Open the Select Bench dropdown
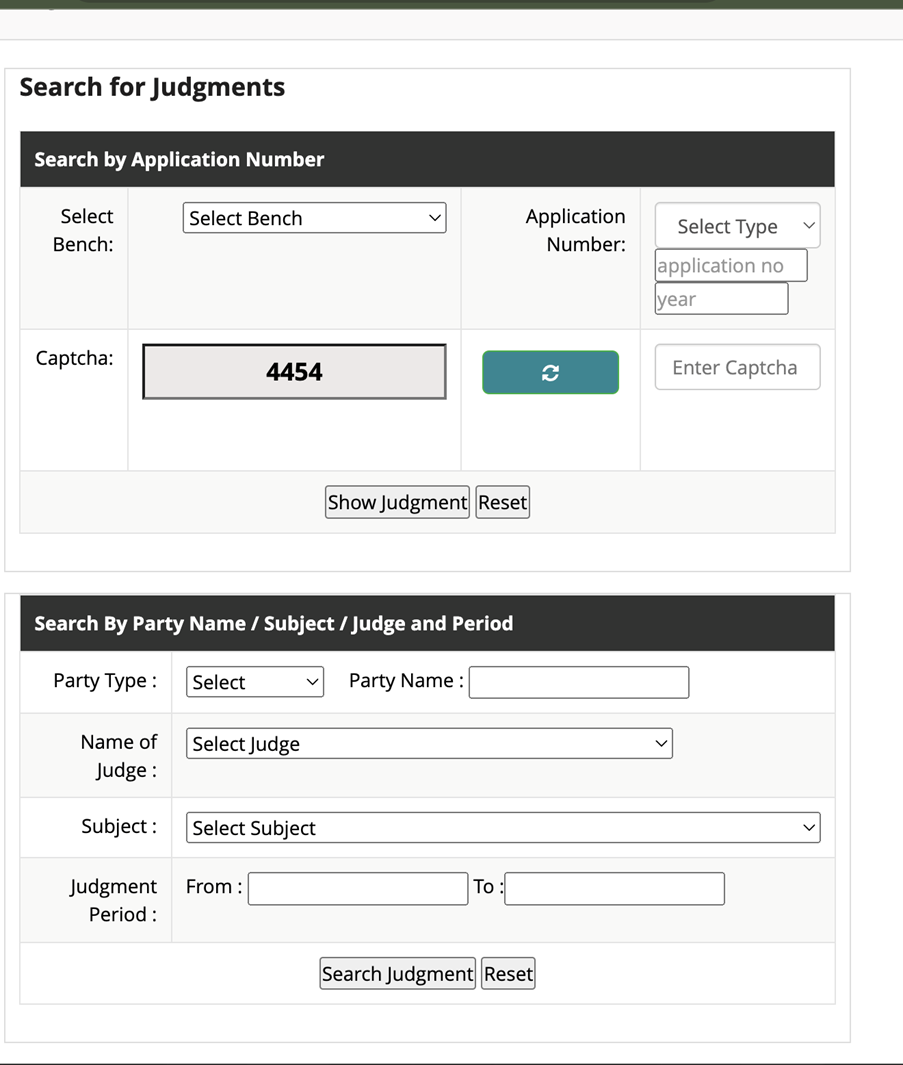The height and width of the screenshot is (1065, 903). click(x=314, y=218)
